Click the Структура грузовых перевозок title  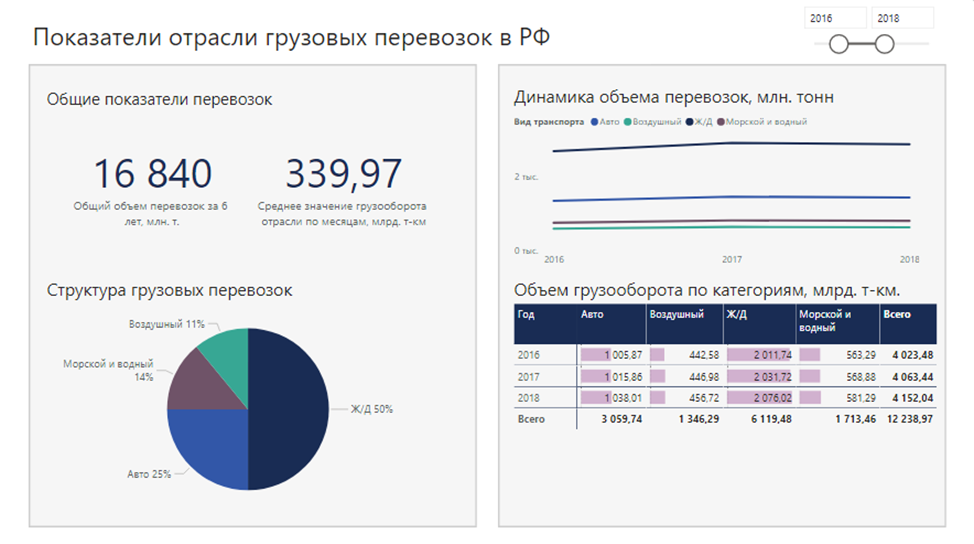coord(169,291)
